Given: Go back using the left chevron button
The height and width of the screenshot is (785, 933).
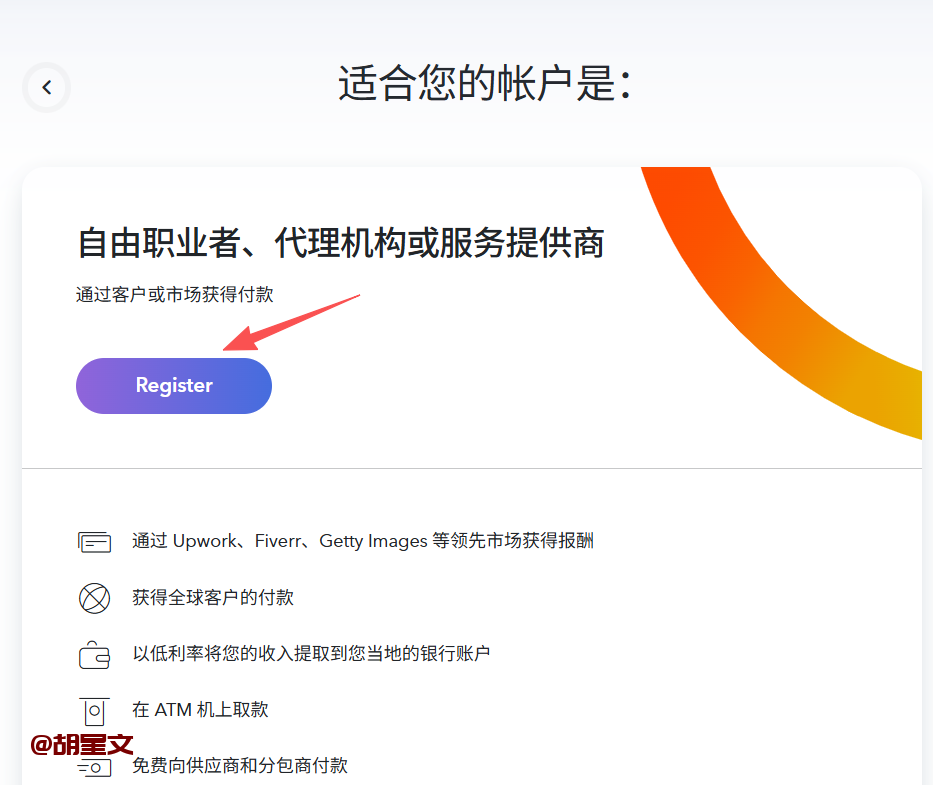Looking at the screenshot, I should point(46,88).
